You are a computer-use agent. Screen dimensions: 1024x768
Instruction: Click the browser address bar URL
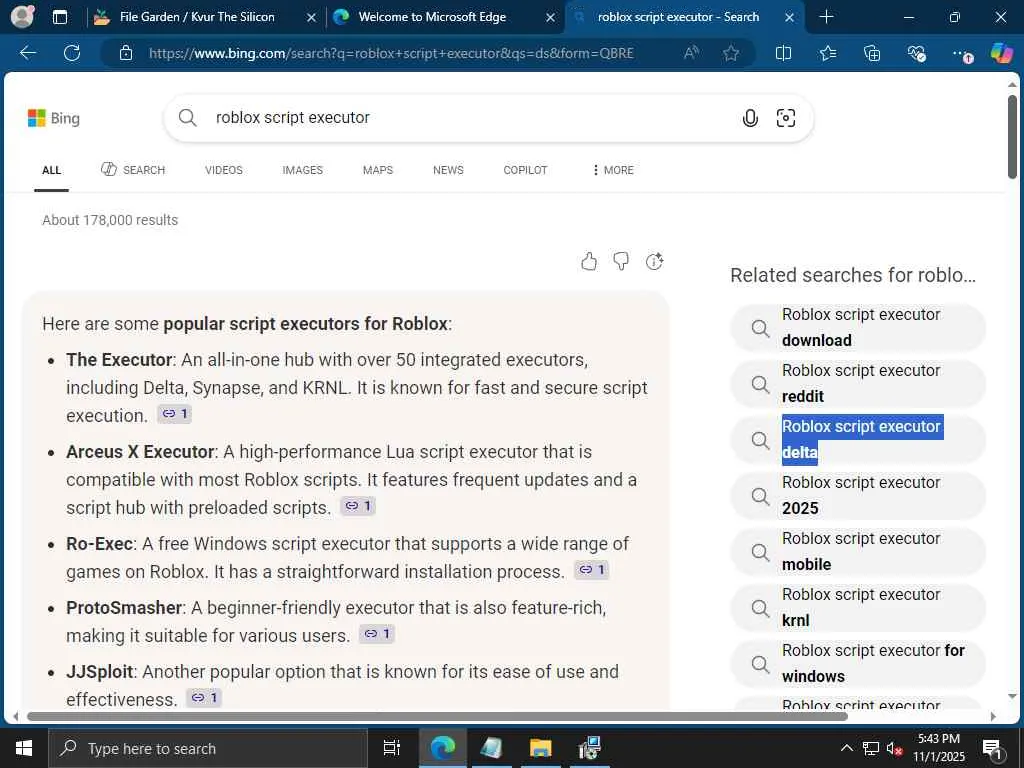coord(391,53)
